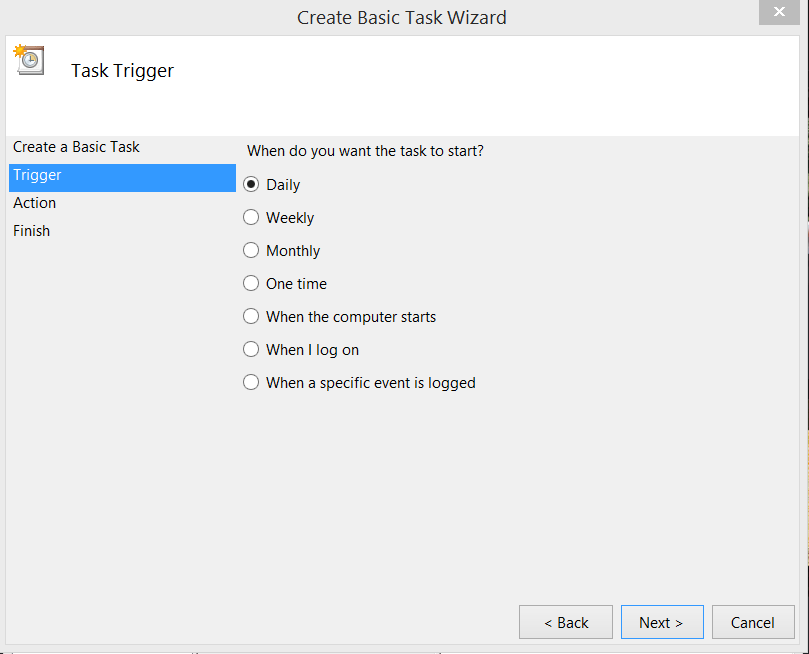Go to Create a Basic Task step
Image resolution: width=809 pixels, height=654 pixels.
[x=76, y=147]
